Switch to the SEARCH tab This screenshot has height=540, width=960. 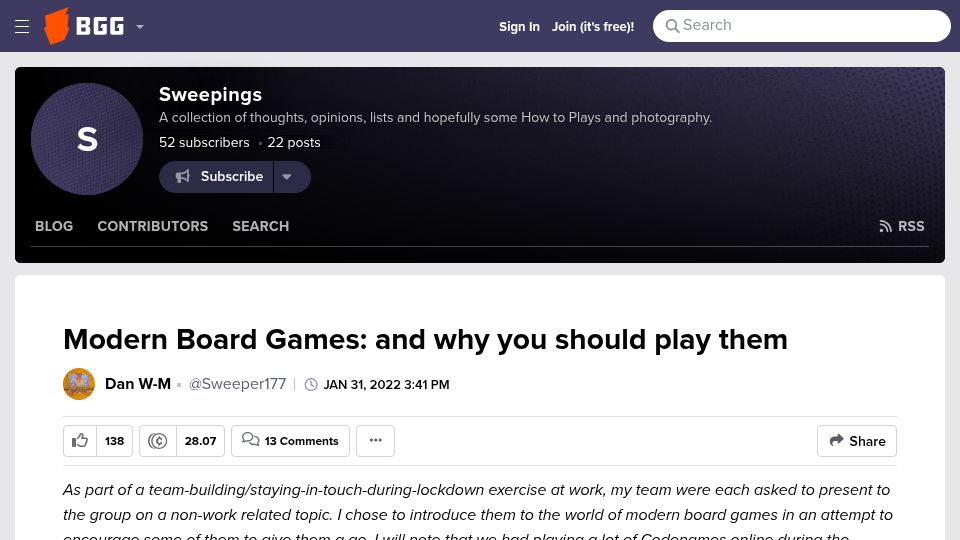tap(260, 226)
